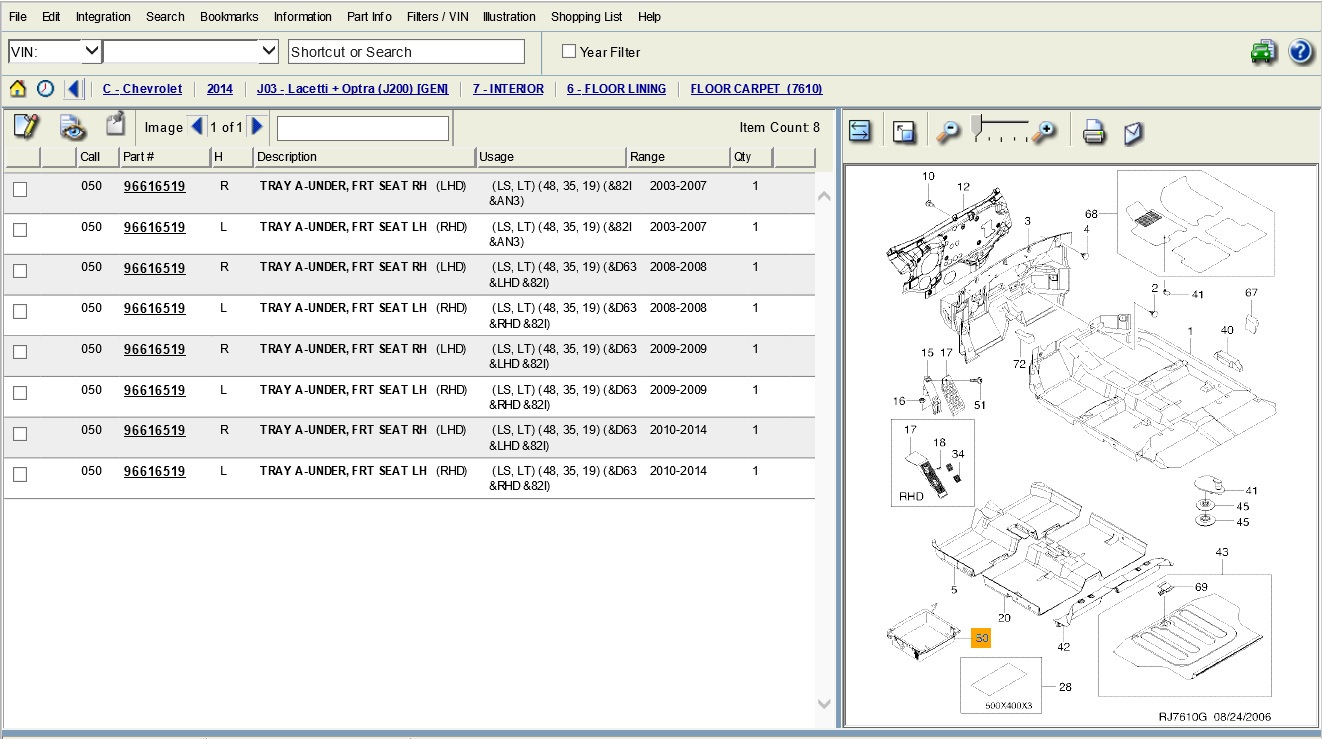Open the VIN type dropdown

(x=91, y=51)
